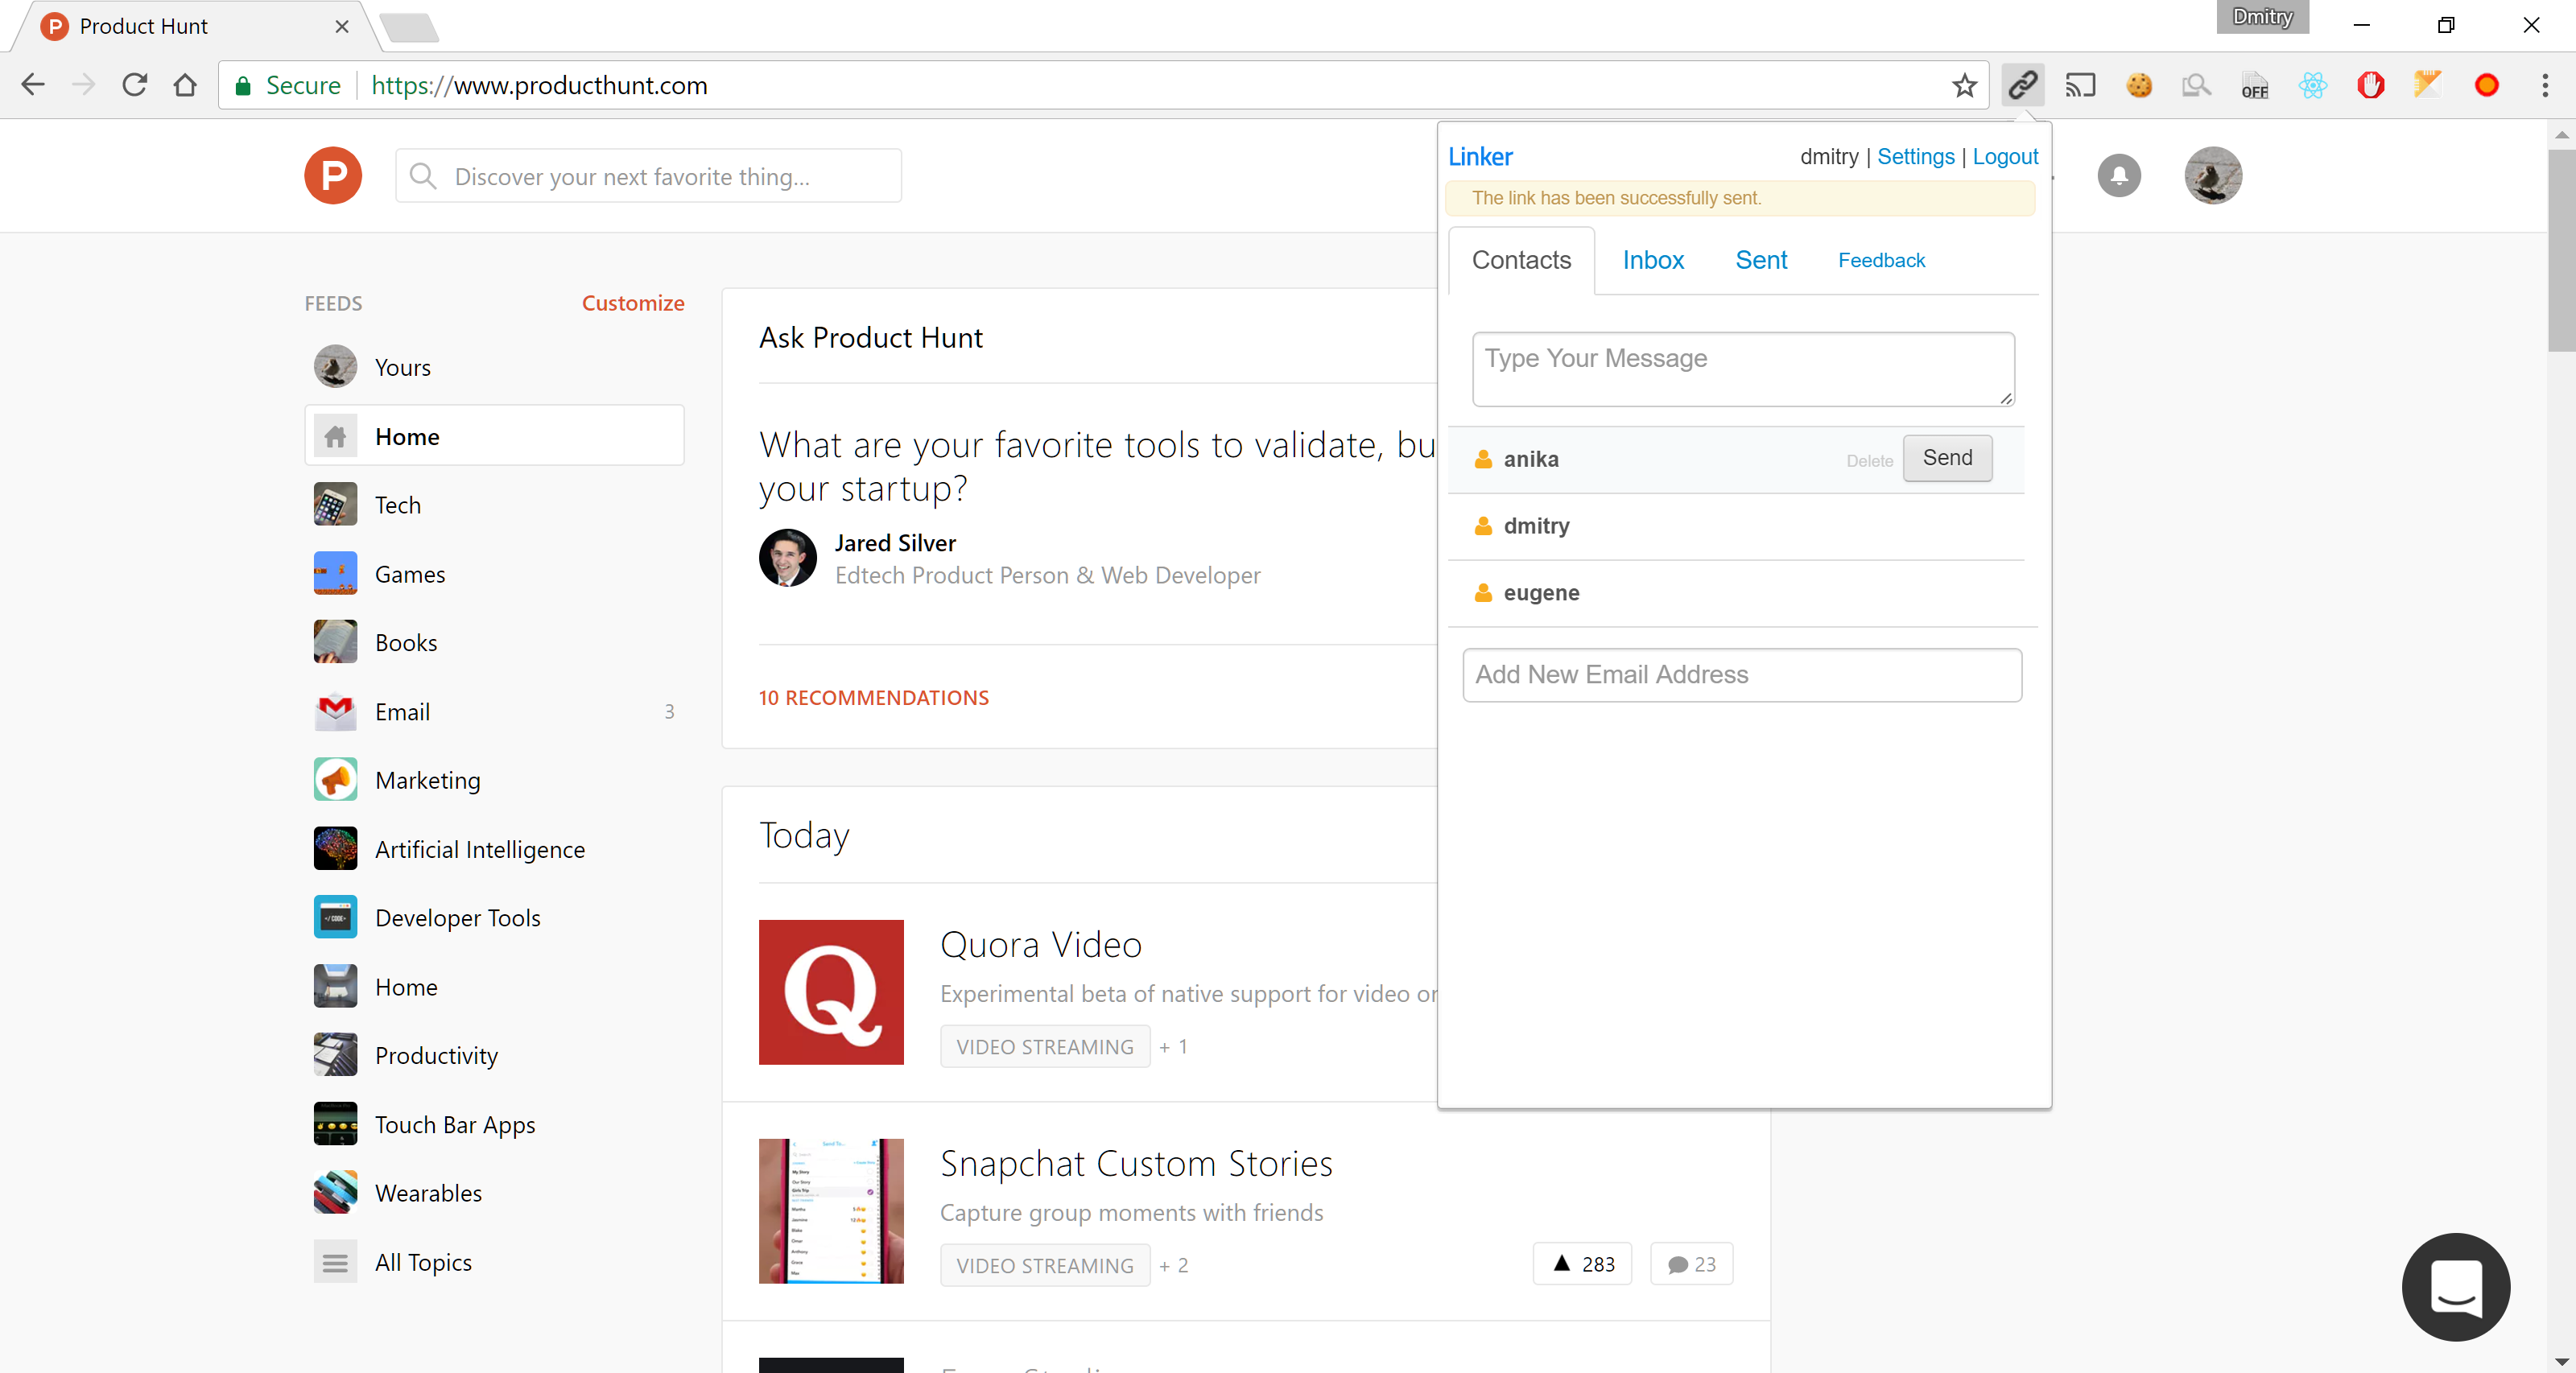This screenshot has height=1373, width=2576.
Task: Click the Add New Email Address field
Action: point(1741,675)
